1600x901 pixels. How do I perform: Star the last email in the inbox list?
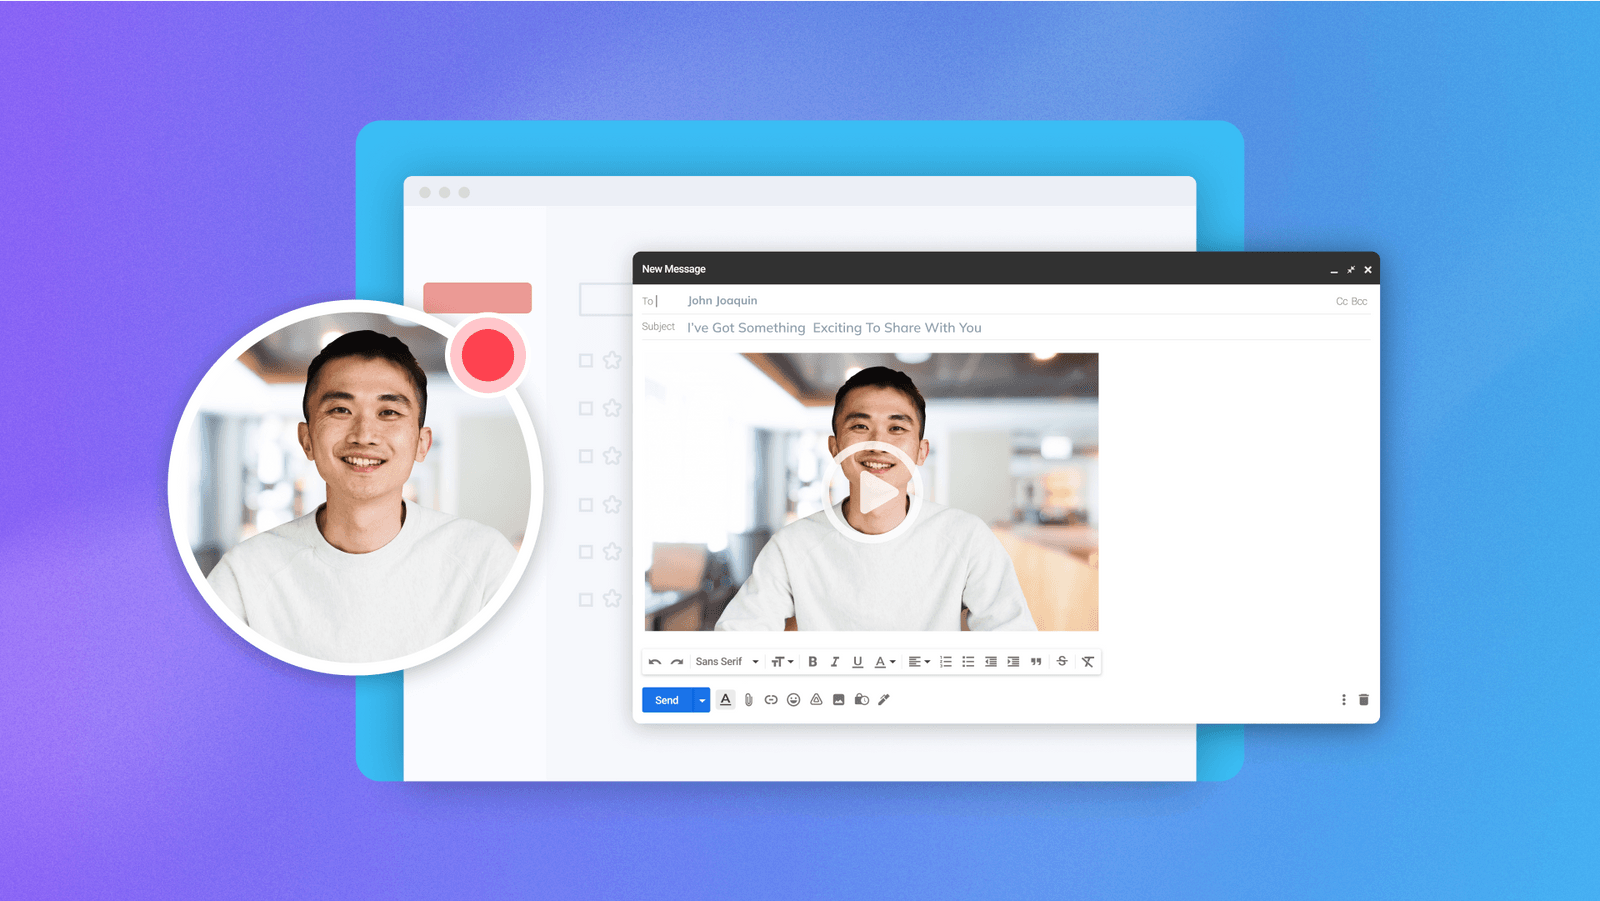pyautogui.click(x=611, y=600)
